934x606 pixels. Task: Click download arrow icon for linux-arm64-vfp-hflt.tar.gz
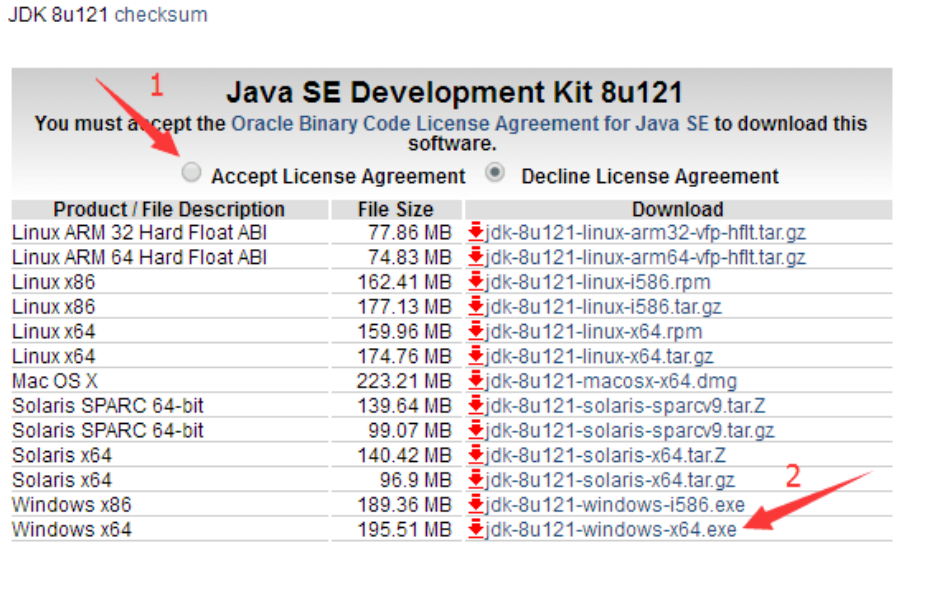tap(476, 256)
